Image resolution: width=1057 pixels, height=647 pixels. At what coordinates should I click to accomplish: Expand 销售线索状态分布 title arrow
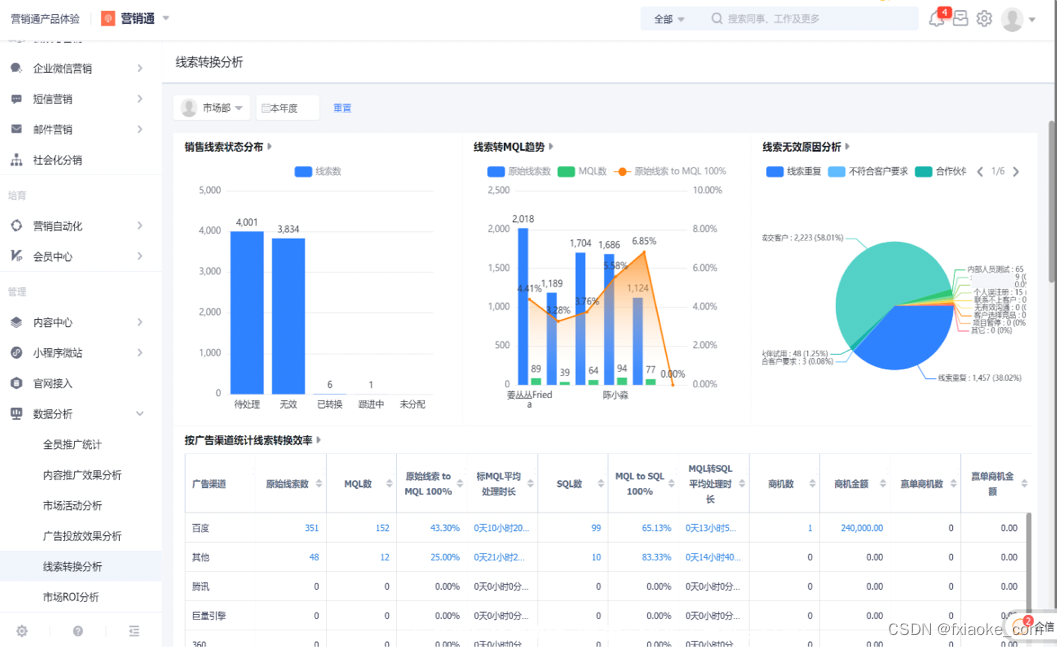tap(270, 146)
